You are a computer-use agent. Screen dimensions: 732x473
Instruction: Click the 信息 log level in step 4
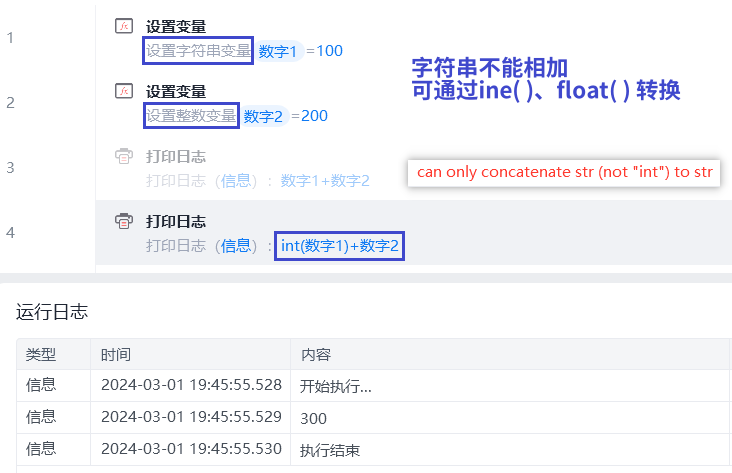point(236,246)
